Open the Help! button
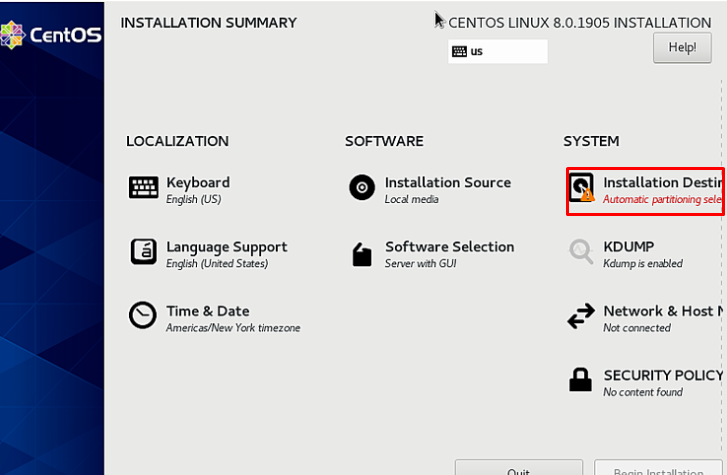 click(x=682, y=47)
